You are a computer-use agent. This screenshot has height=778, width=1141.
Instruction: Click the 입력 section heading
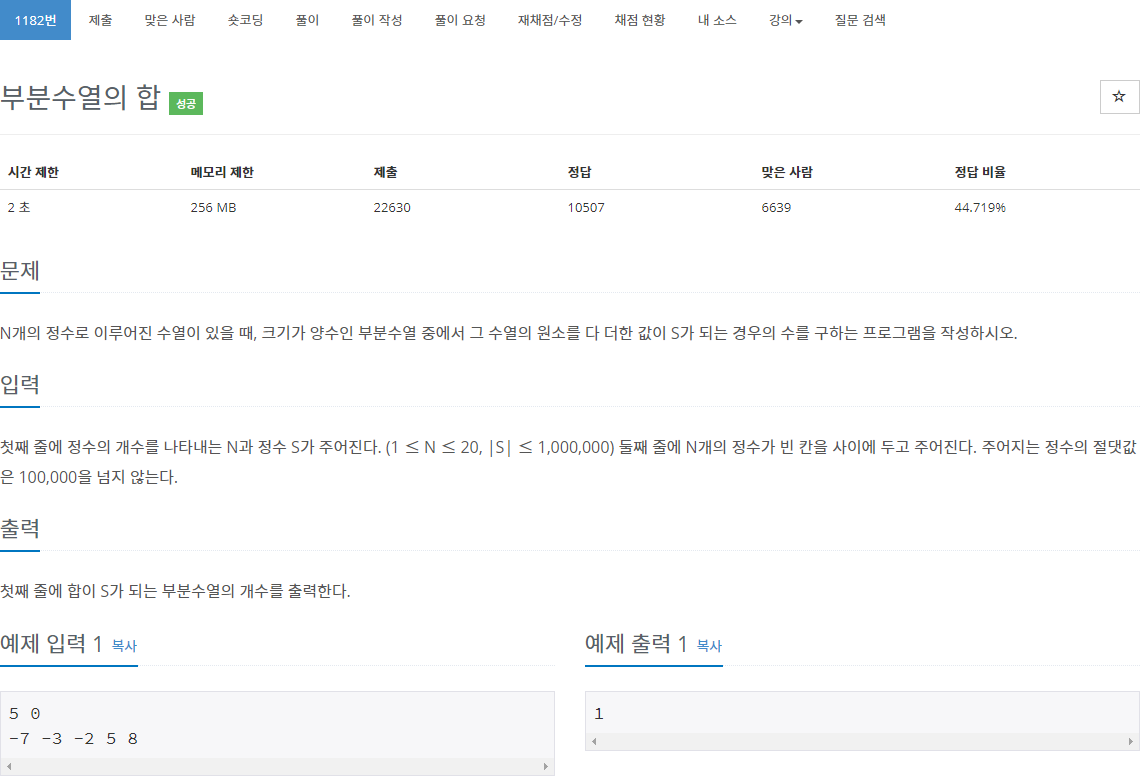20,384
